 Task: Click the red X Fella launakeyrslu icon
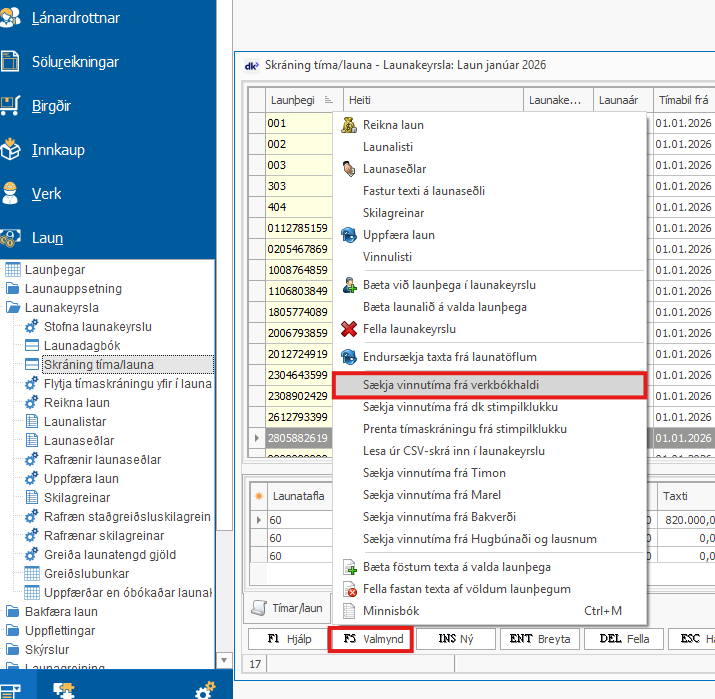[349, 329]
